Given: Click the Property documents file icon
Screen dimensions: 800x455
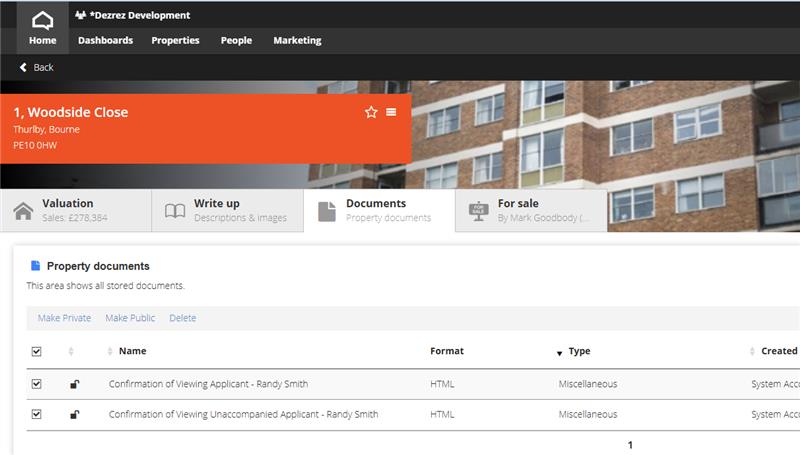Looking at the screenshot, I should click(36, 266).
